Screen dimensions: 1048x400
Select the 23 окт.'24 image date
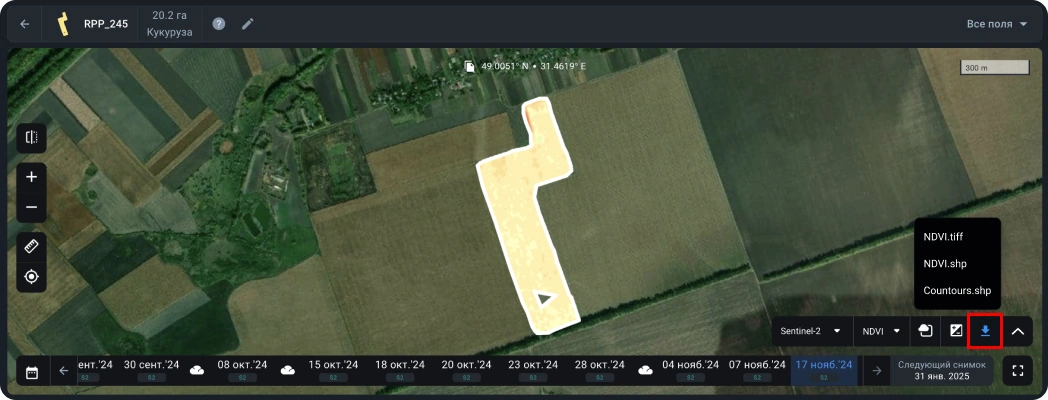[532, 366]
